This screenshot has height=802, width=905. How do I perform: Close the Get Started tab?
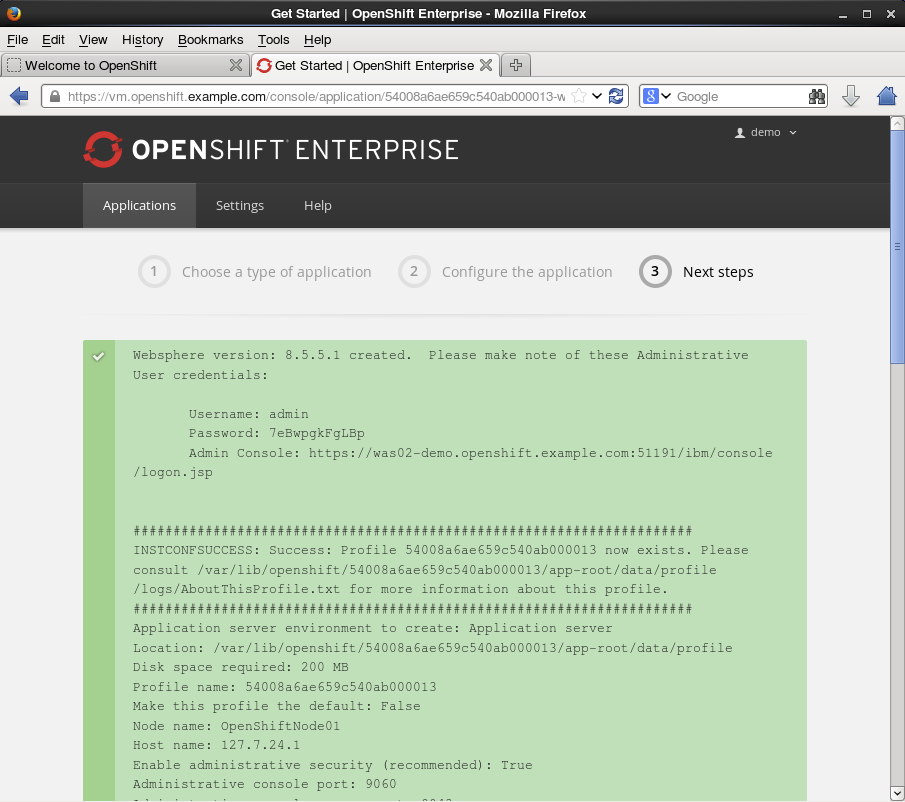(486, 65)
